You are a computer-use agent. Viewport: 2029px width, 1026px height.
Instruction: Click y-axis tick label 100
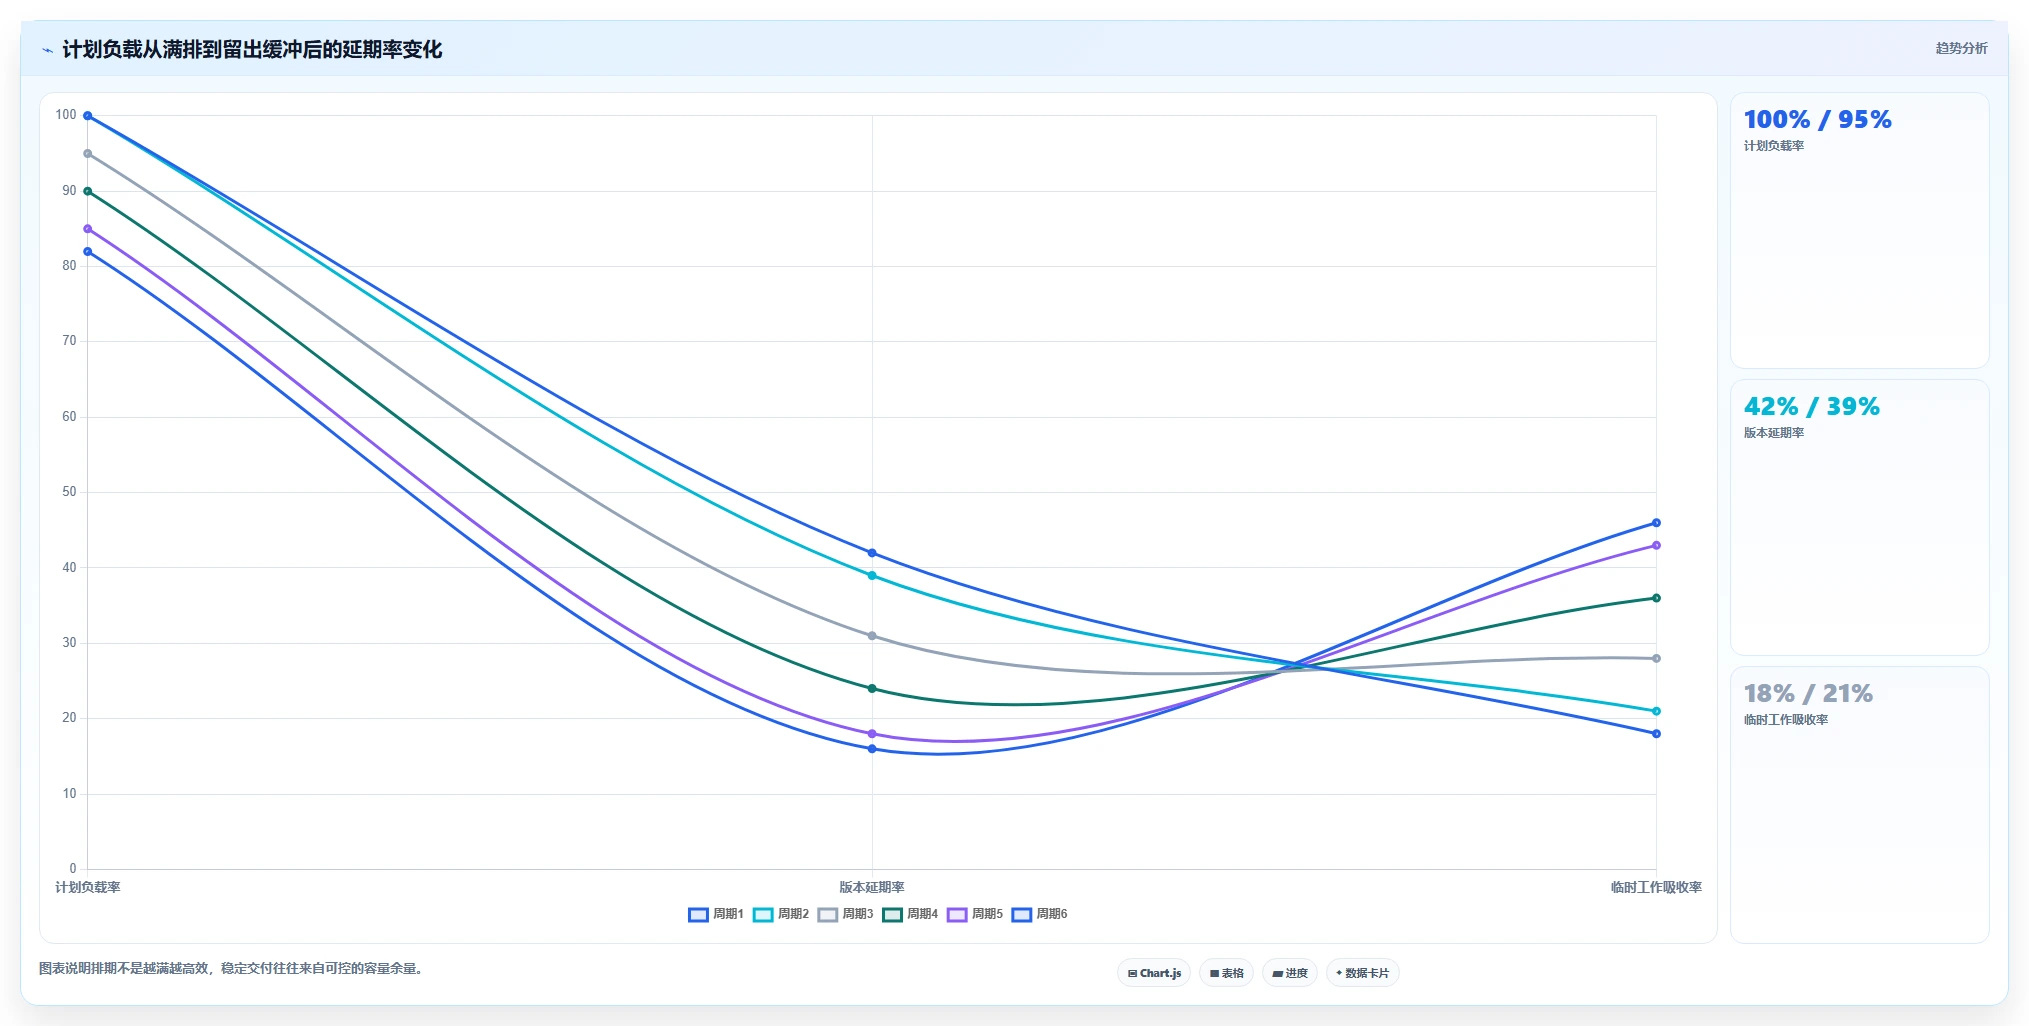coord(66,115)
